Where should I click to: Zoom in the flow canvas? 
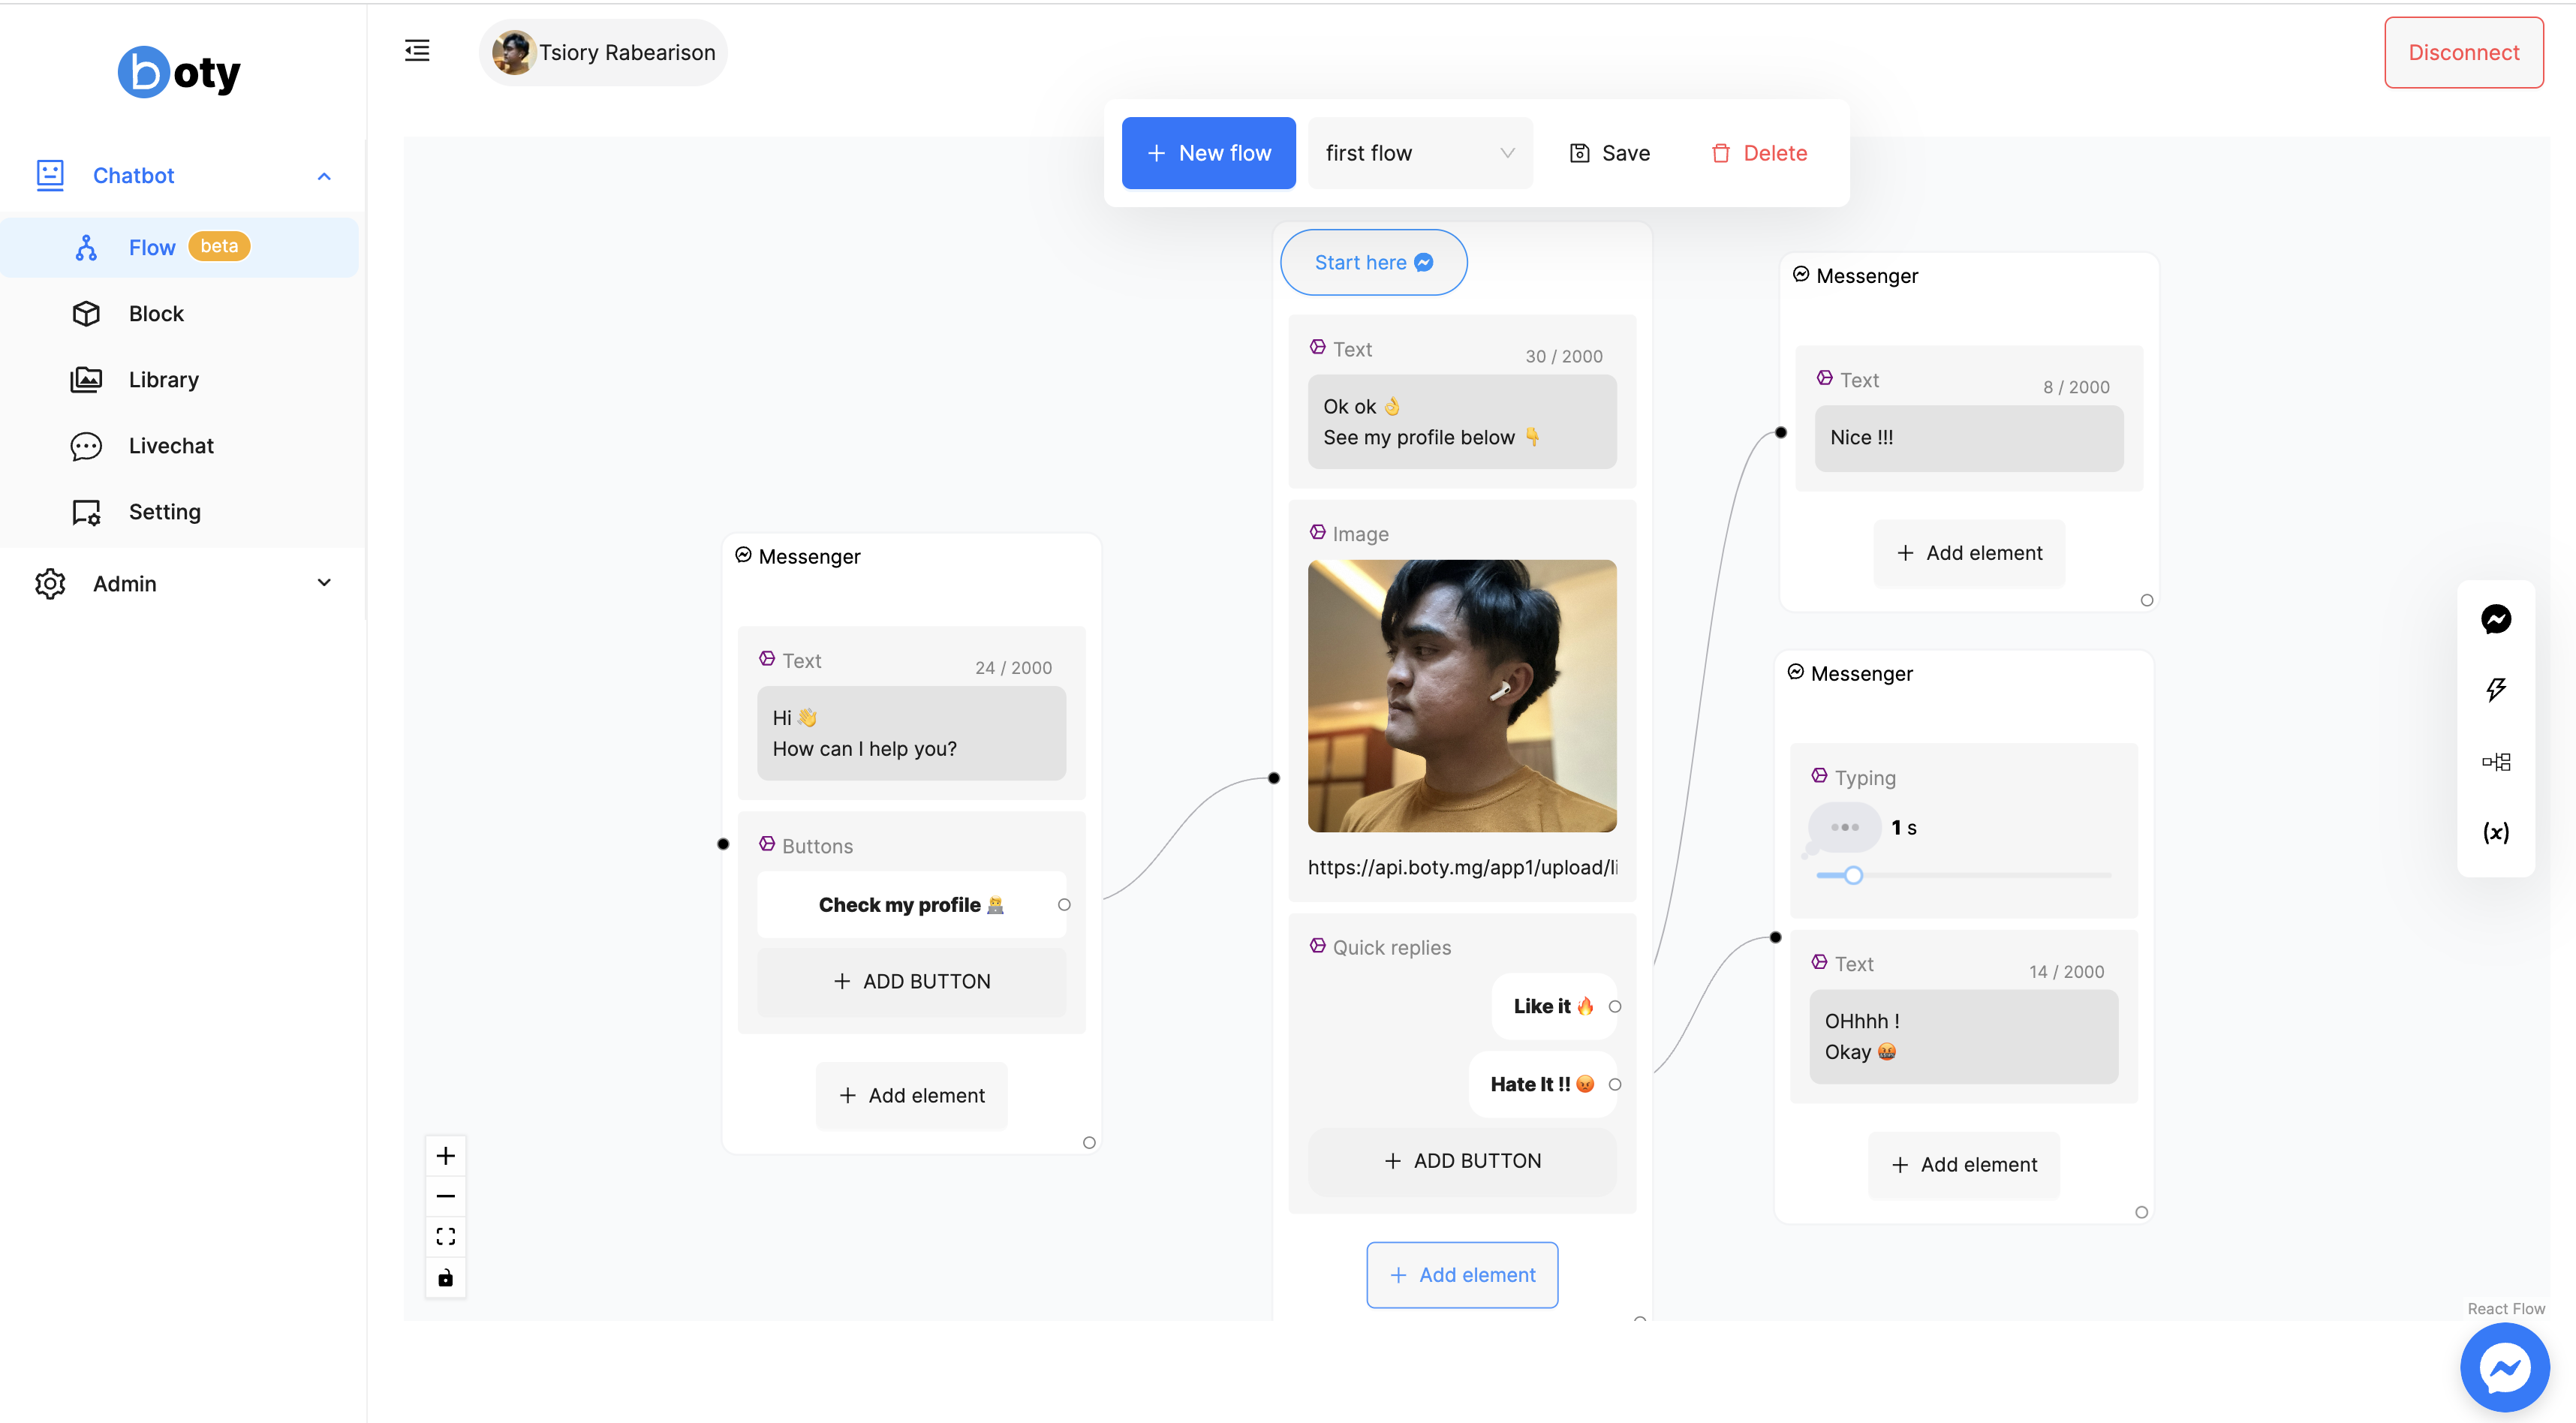point(446,1156)
